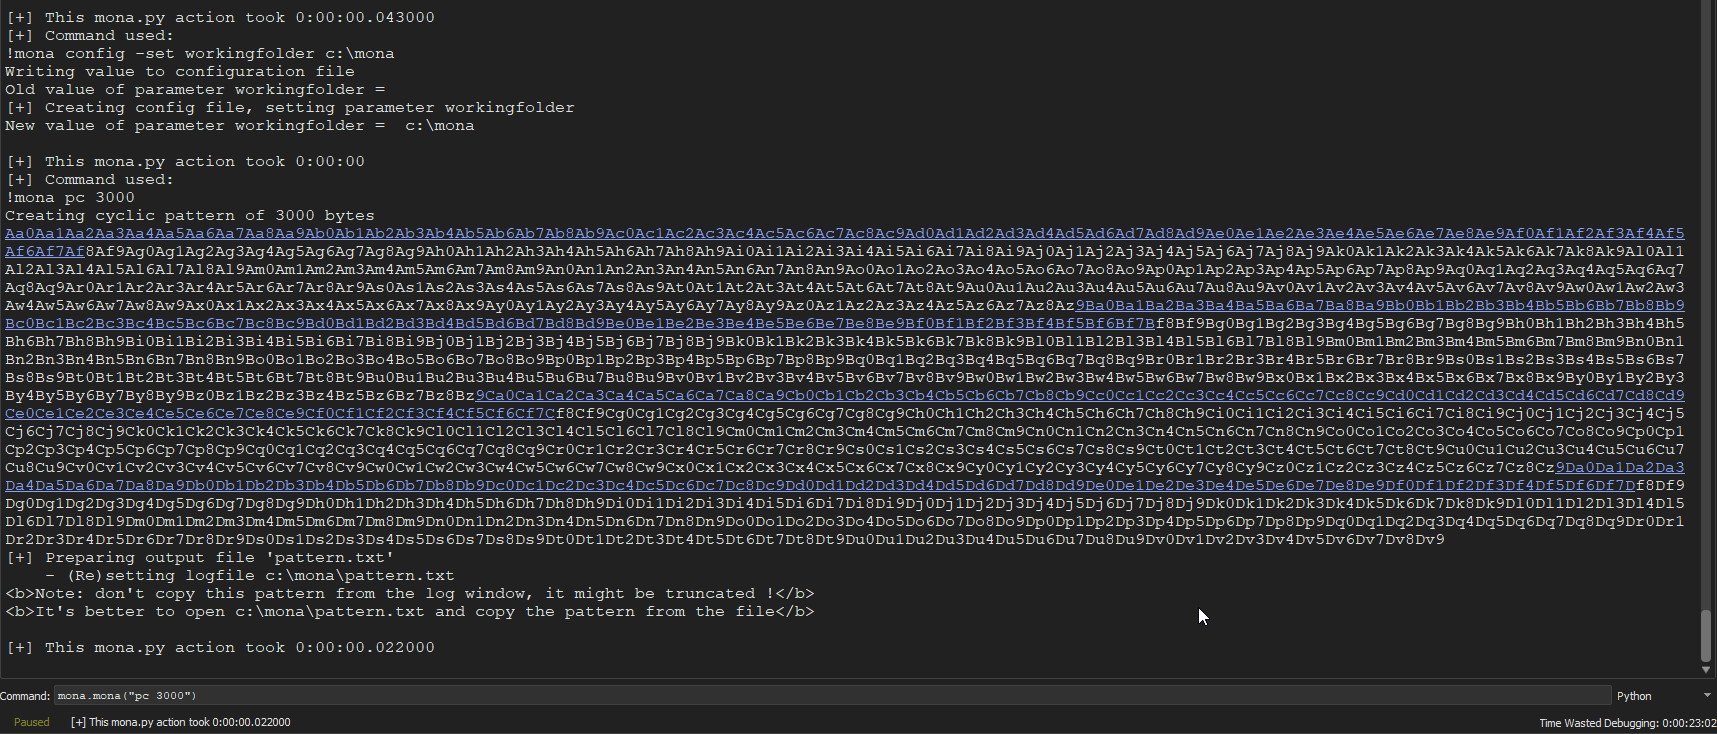Click the Time Wasted Debugging counter

pyautogui.click(x=1627, y=723)
